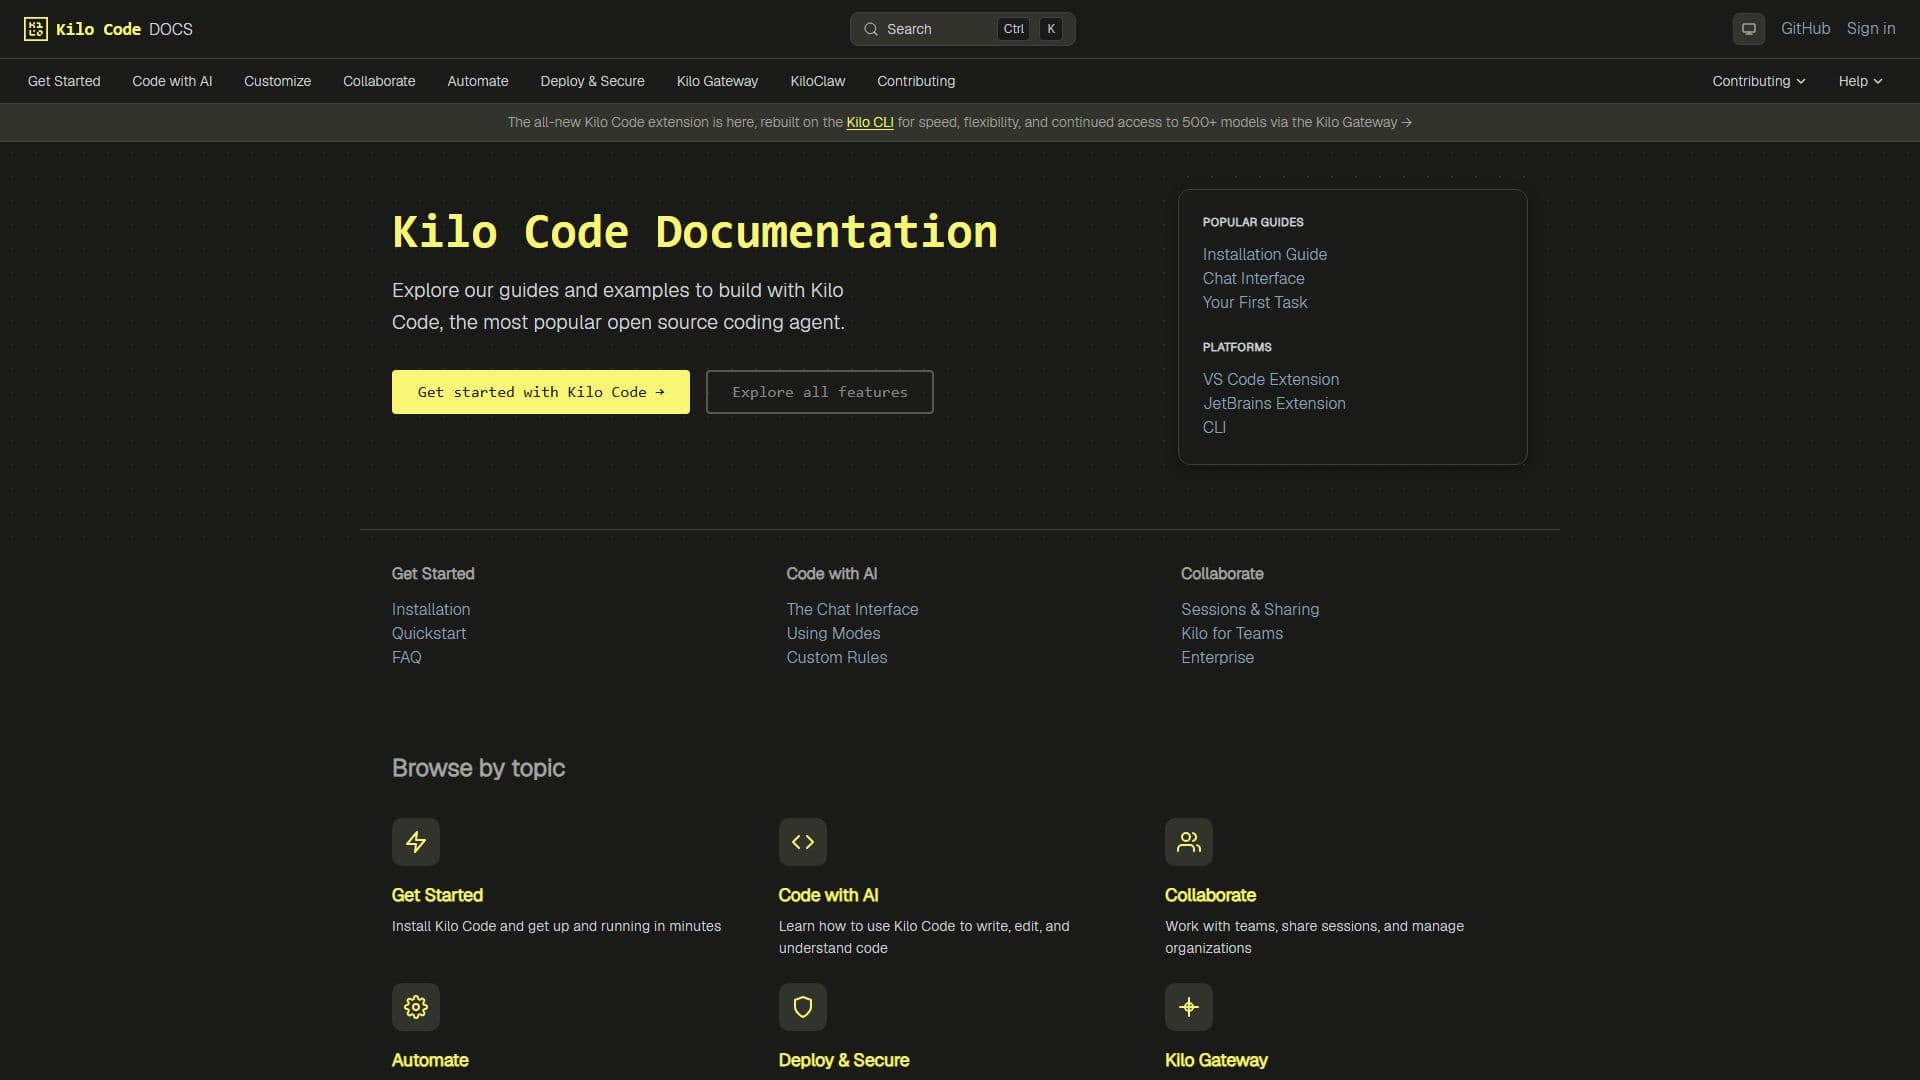Screen dimensions: 1920x1080
Task: Open the Quickstart link
Action: tap(429, 633)
